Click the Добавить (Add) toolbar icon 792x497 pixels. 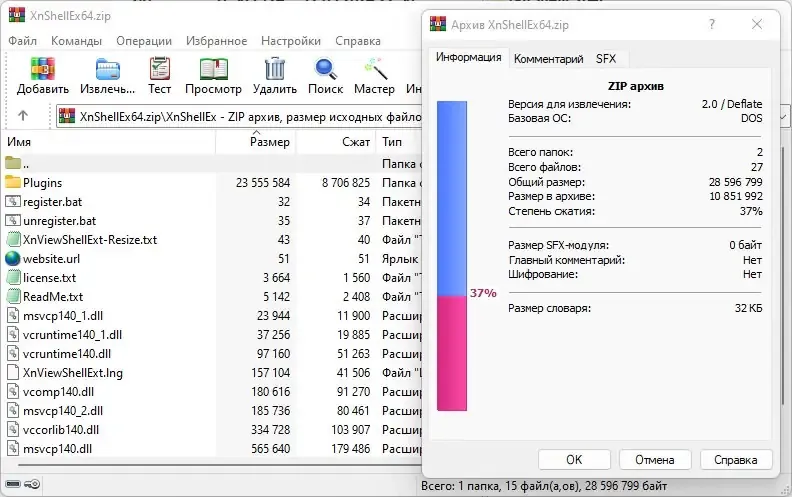(x=42, y=69)
